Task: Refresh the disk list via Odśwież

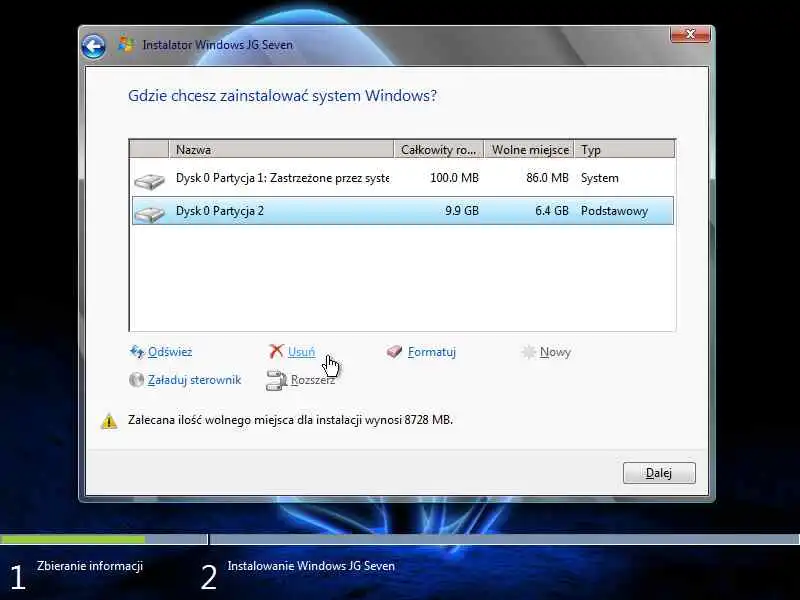Action: [170, 352]
